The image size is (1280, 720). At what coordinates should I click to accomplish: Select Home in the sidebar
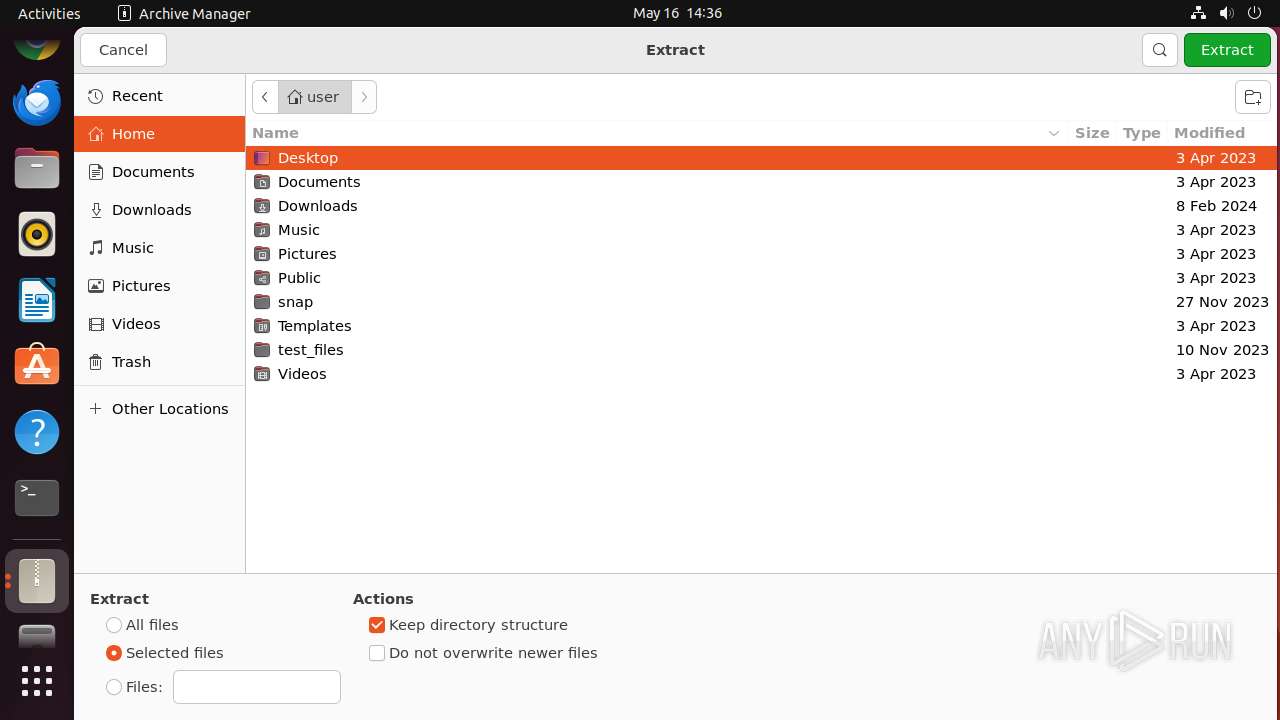click(x=159, y=134)
